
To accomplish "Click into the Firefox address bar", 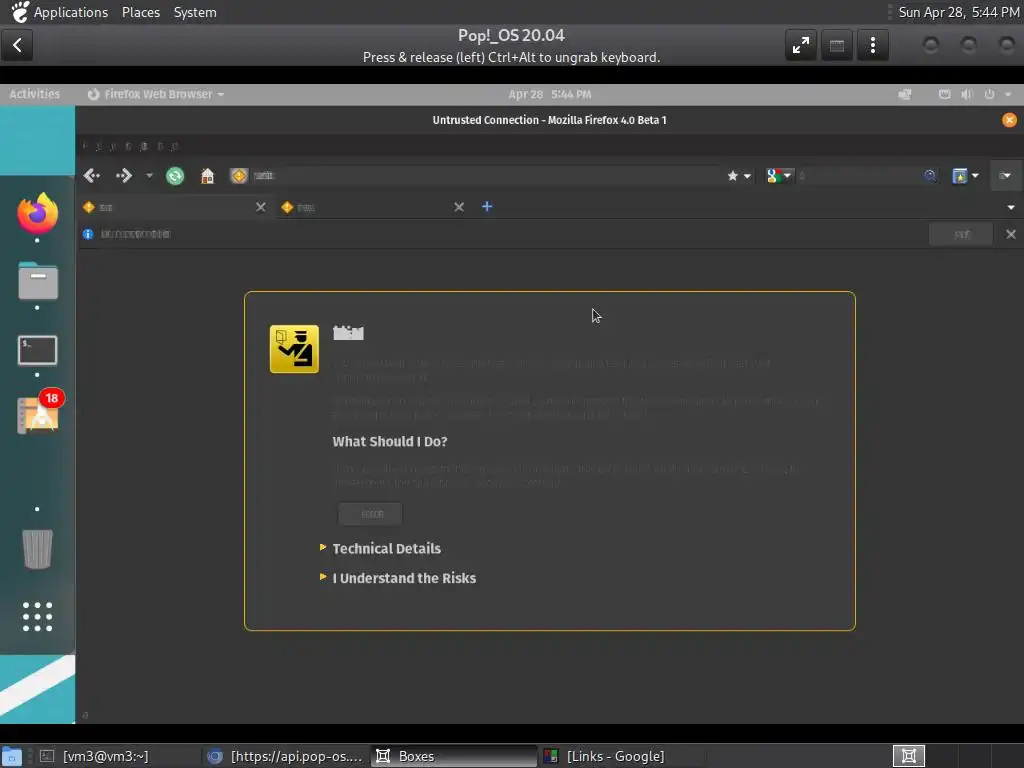I will click(487, 176).
